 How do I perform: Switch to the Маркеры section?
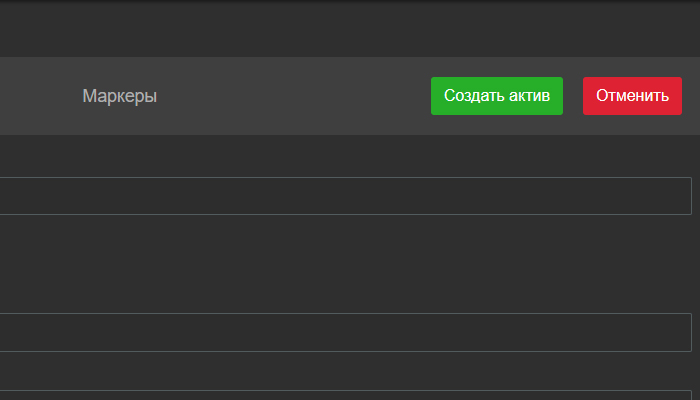(x=120, y=96)
